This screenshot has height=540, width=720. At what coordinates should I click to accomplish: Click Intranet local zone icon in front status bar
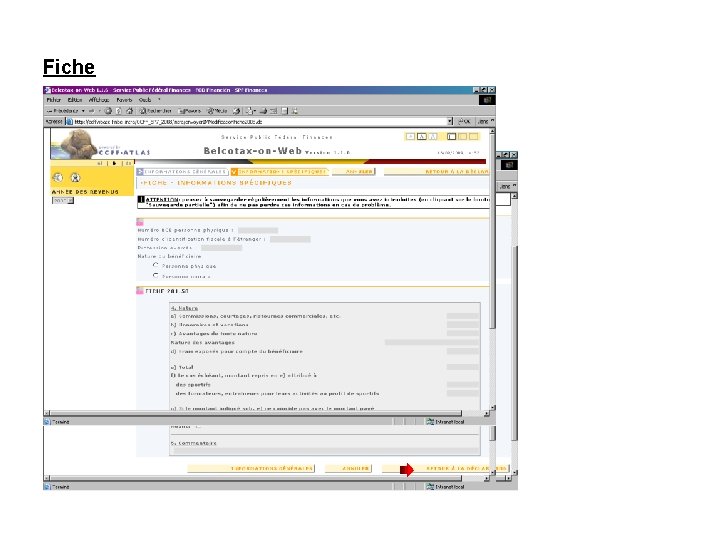point(430,422)
